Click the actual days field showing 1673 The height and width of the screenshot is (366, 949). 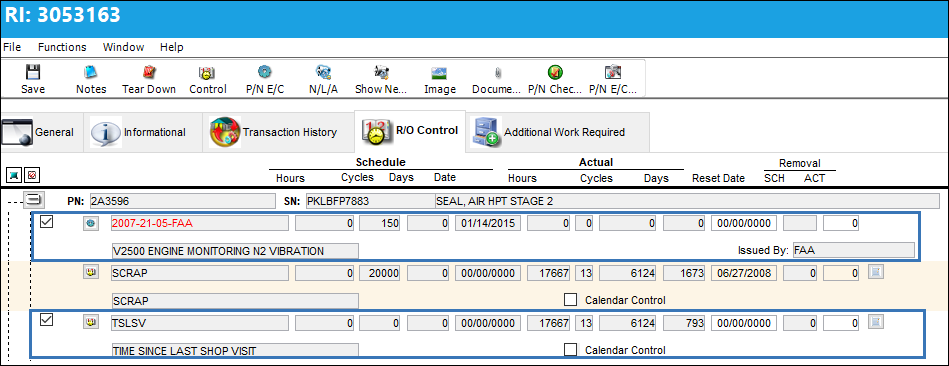(x=685, y=273)
